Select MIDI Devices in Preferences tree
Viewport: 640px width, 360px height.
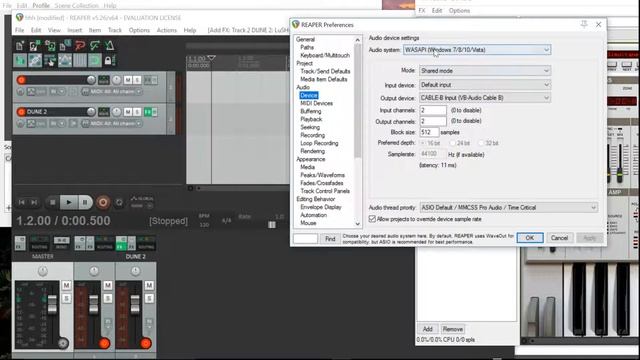(316, 103)
